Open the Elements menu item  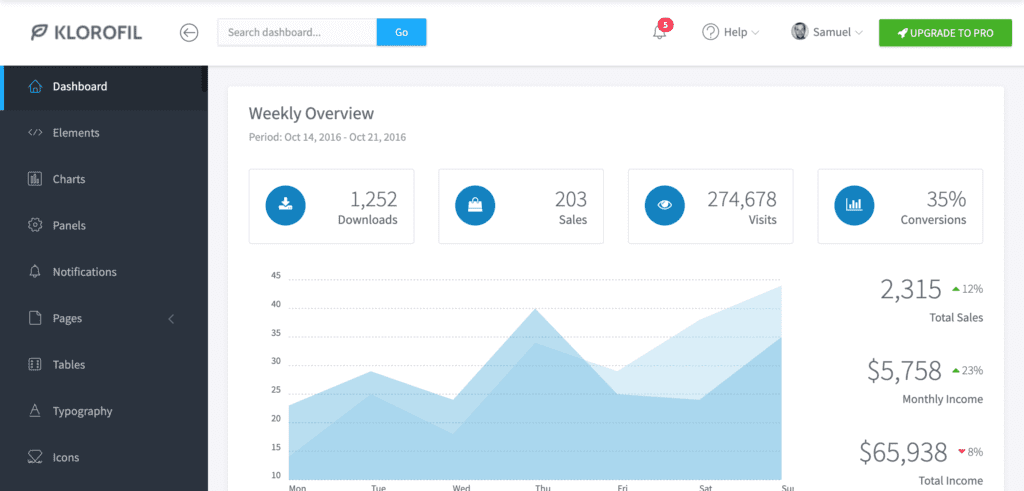click(x=104, y=133)
